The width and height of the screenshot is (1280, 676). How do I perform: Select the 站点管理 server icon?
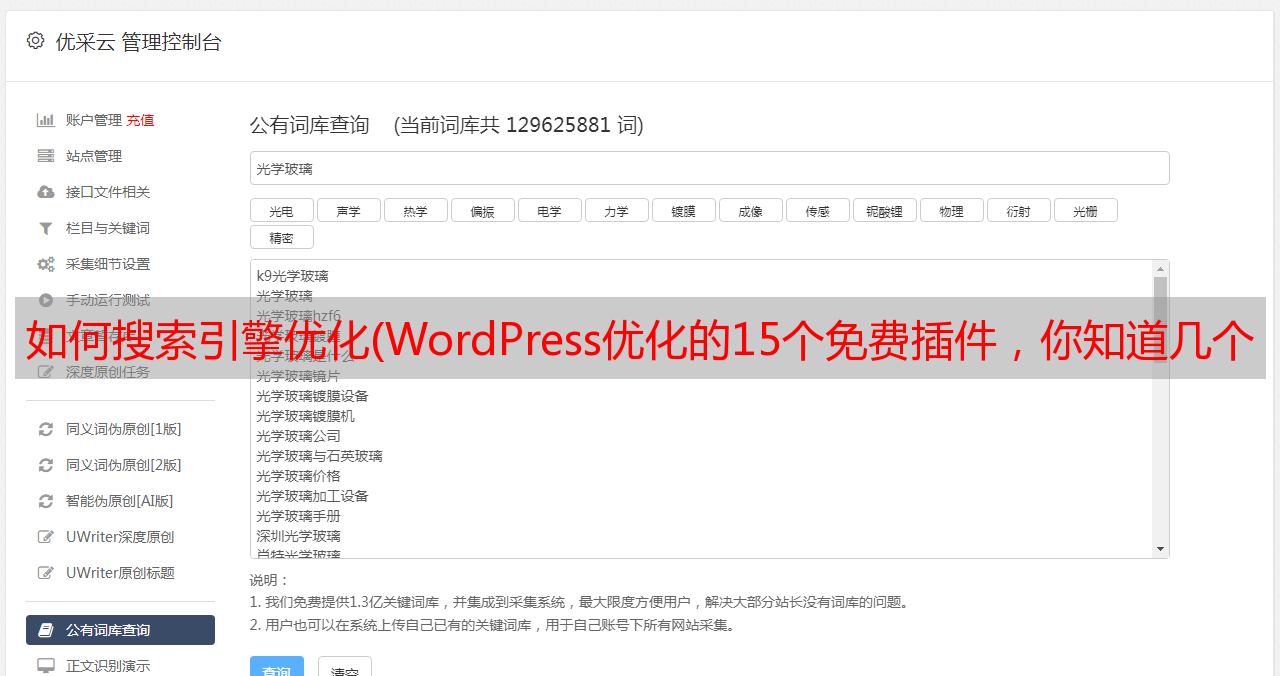pos(45,156)
